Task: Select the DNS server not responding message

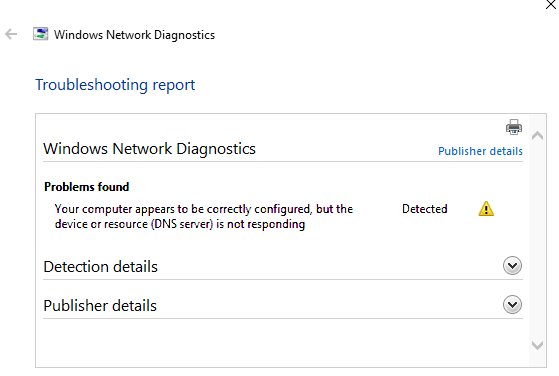Action: pos(204,216)
